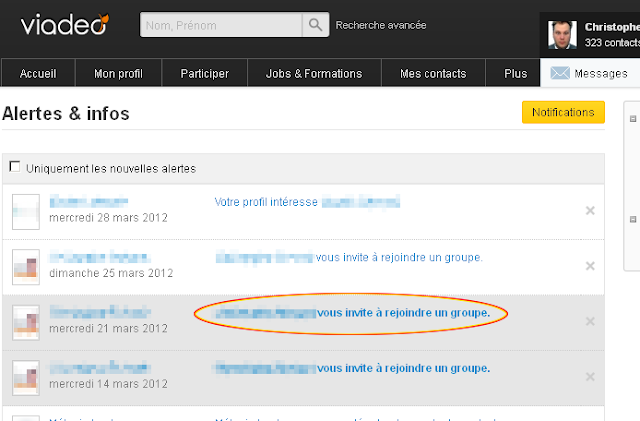Click the Viadeo logo
Image resolution: width=640 pixels, height=421 pixels.
(x=65, y=24)
